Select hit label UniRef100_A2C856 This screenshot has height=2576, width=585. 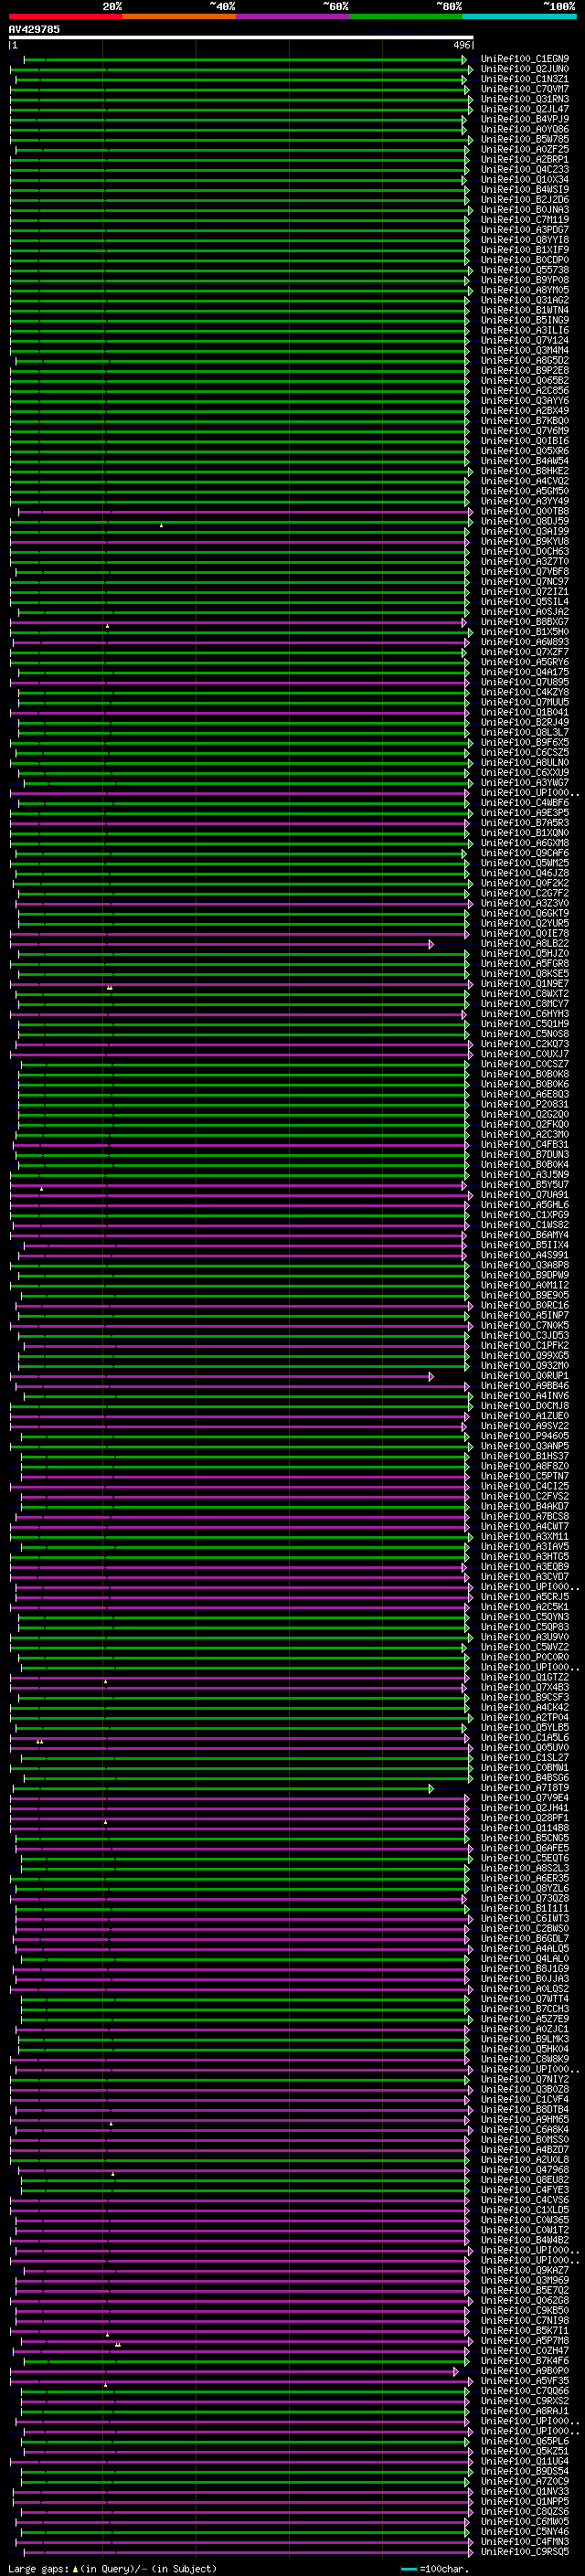click(x=525, y=391)
